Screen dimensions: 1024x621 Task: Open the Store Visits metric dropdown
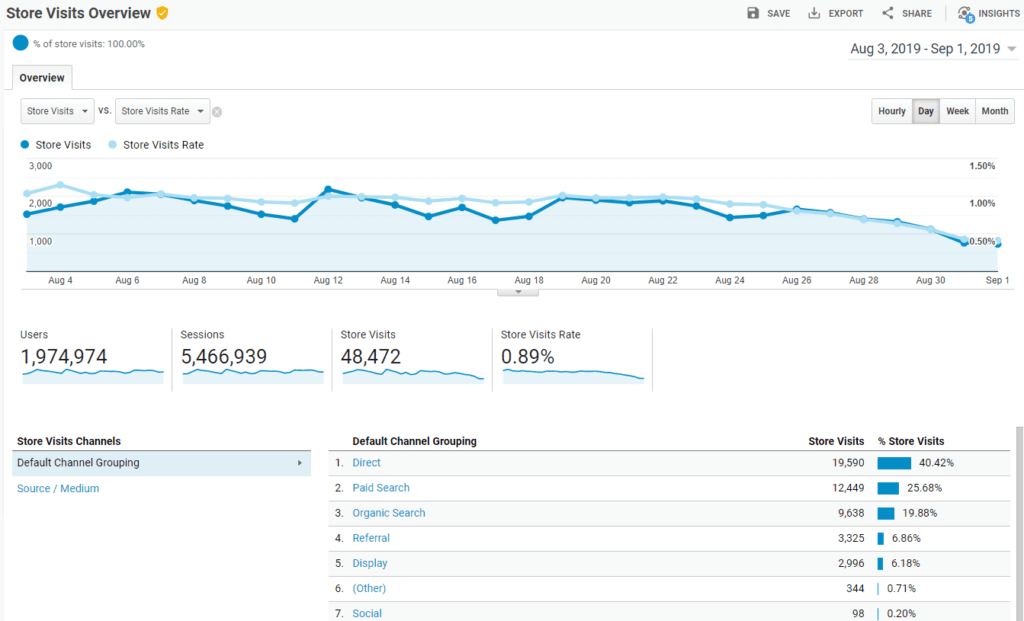click(x=57, y=111)
